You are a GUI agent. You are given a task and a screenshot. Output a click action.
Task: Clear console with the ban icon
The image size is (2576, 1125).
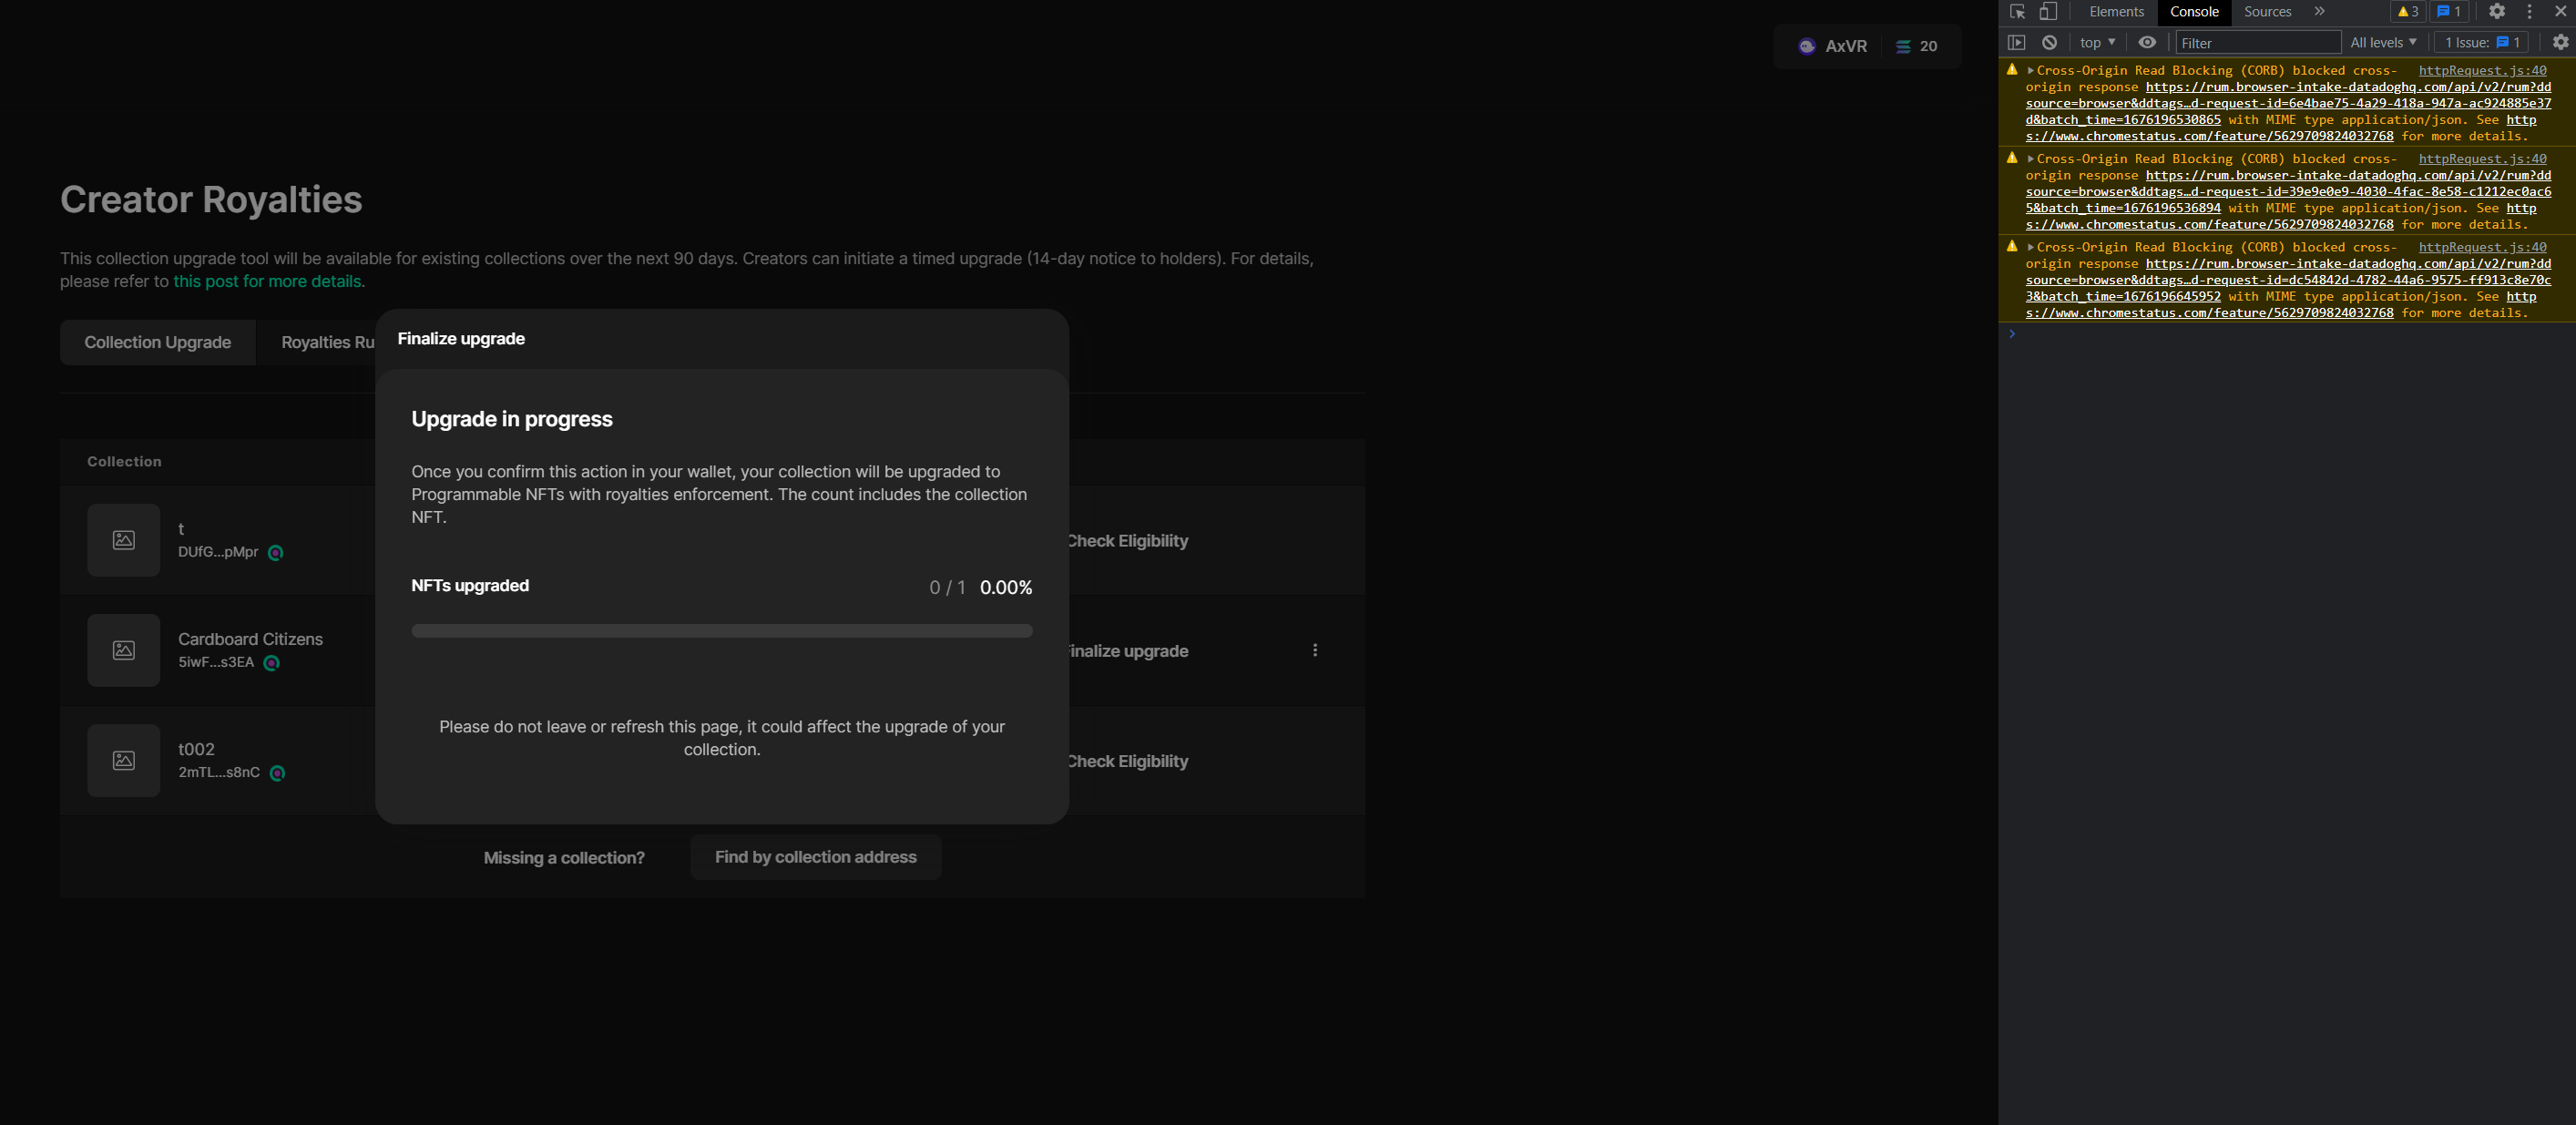(2049, 42)
